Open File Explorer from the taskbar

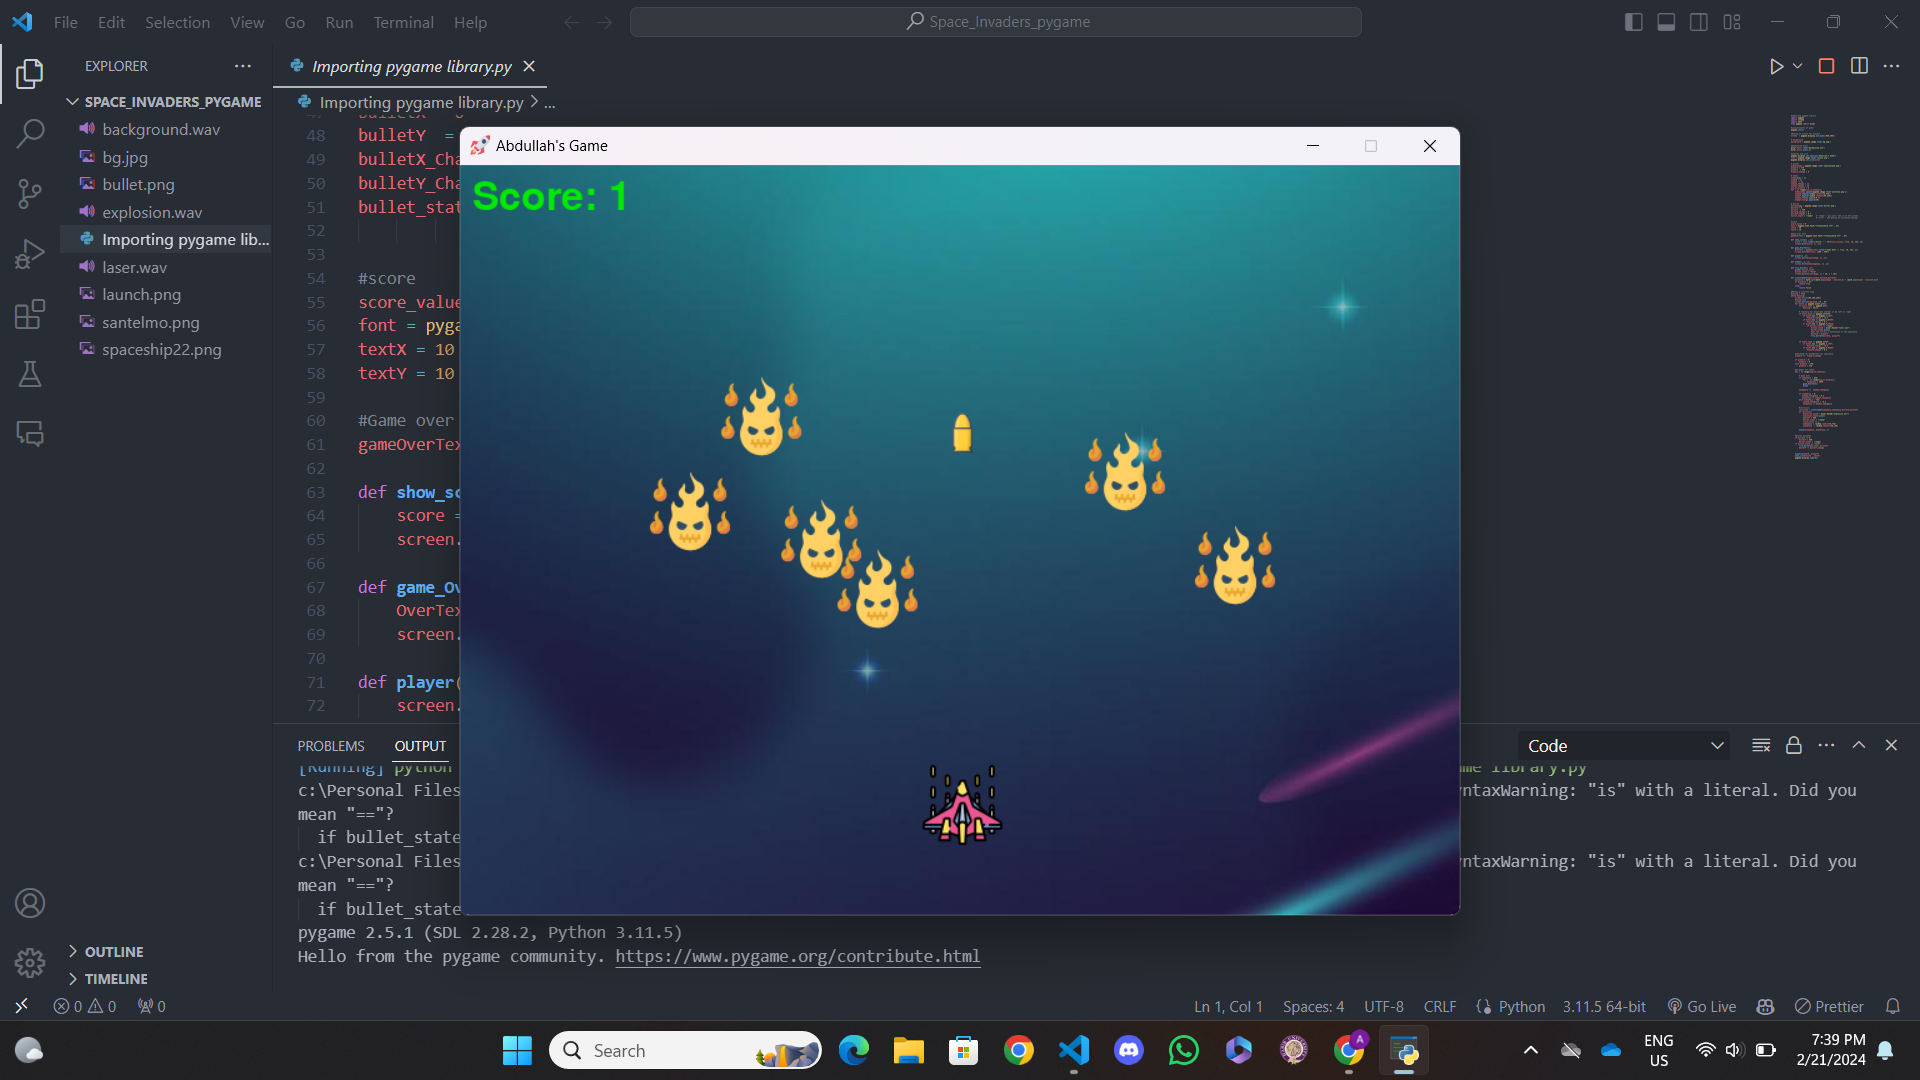click(908, 1050)
